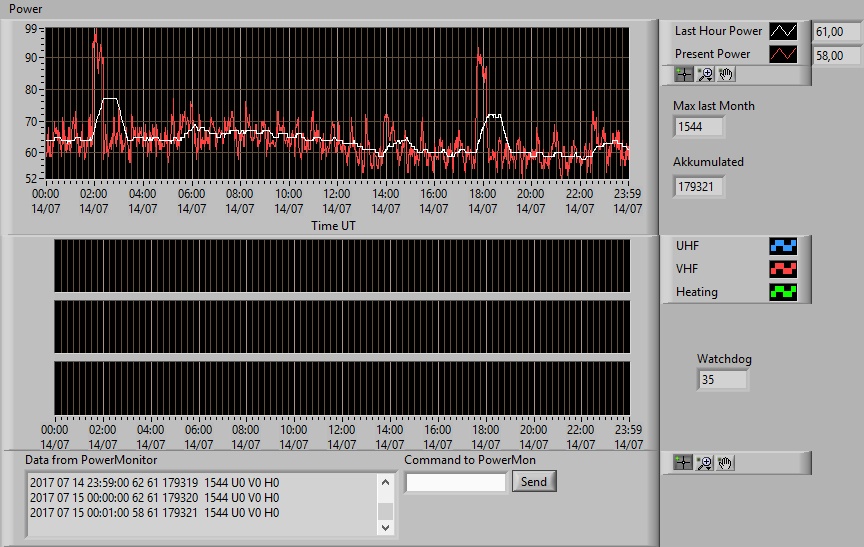Screen dimensions: 864x547
Task: Activate the zoom tool in the power graph palette
Action: tap(705, 74)
